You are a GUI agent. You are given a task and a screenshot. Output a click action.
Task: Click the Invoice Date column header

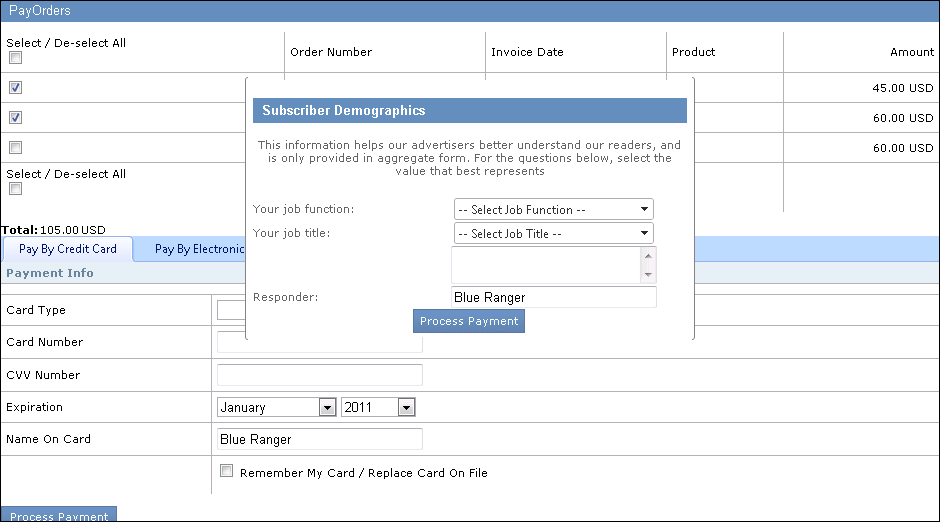point(527,52)
